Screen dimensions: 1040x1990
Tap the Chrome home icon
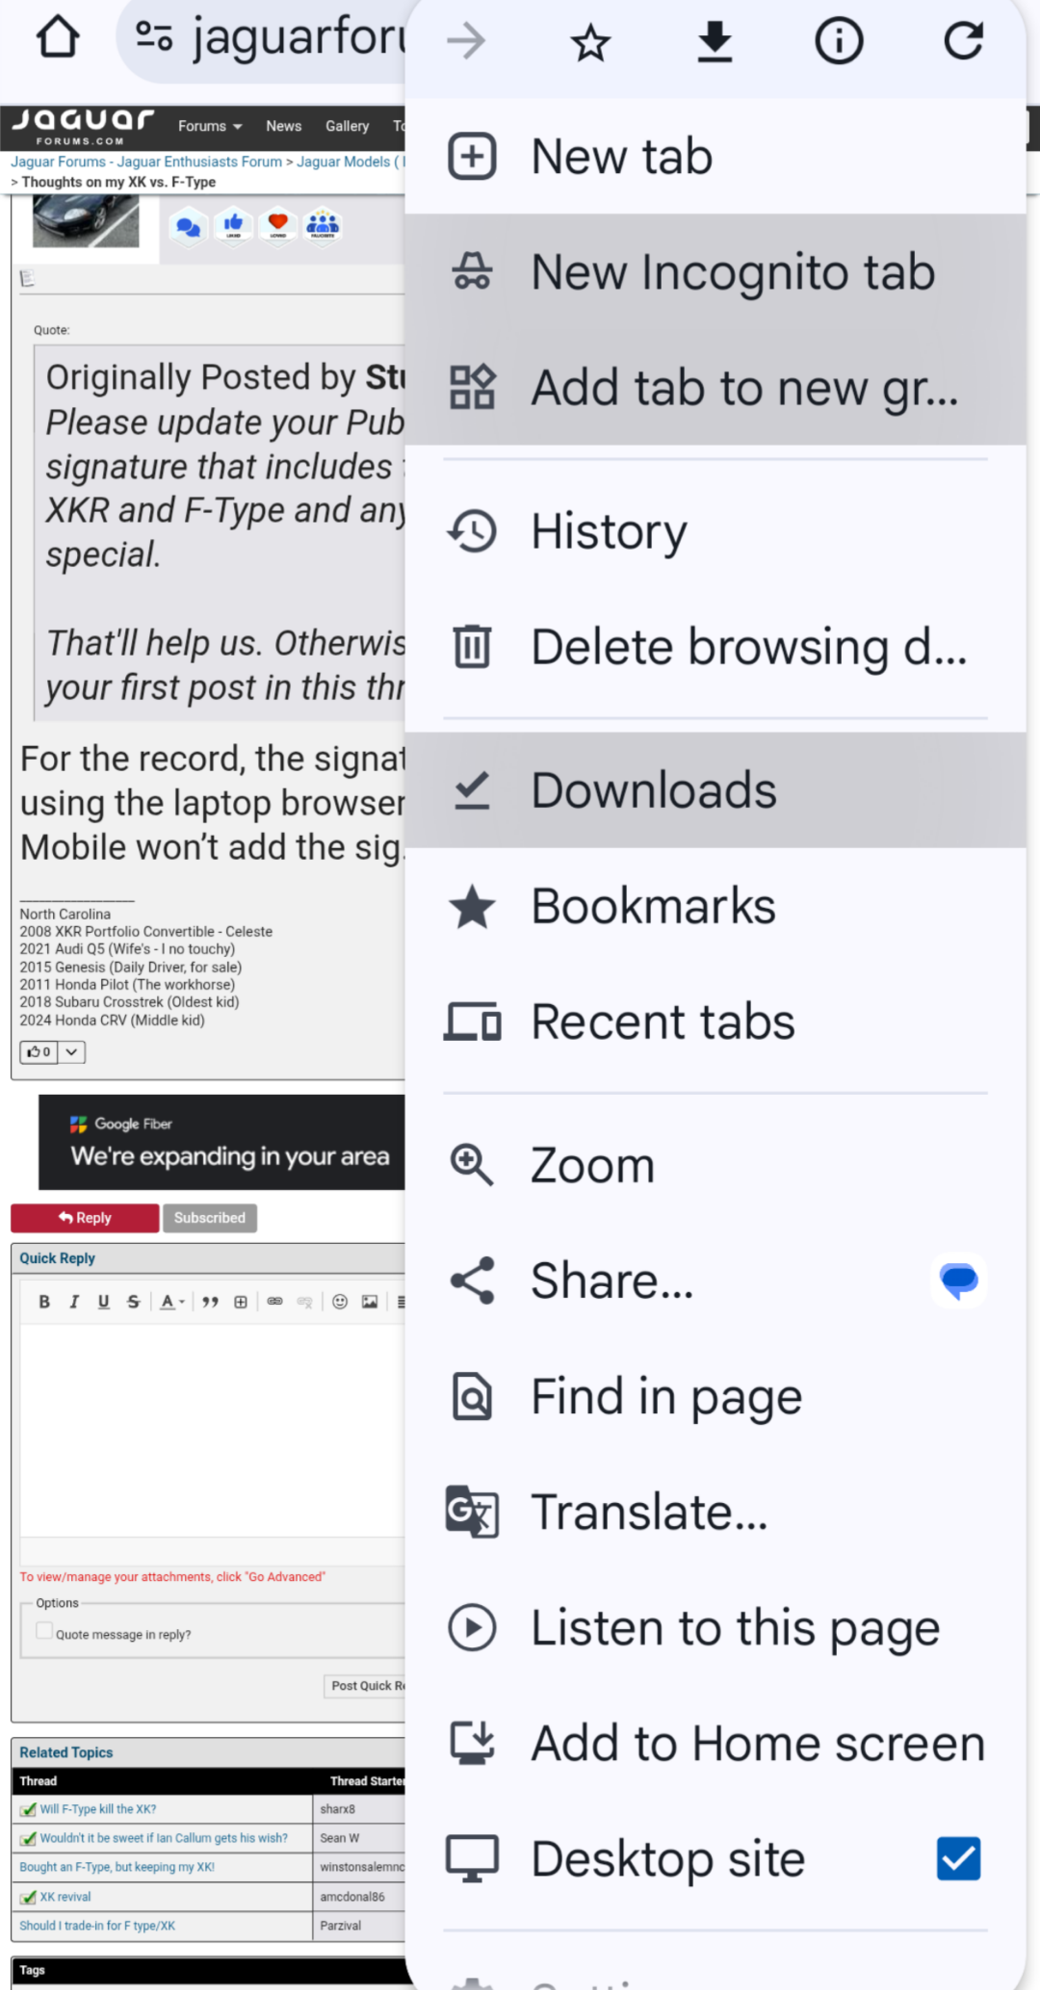click(57, 38)
